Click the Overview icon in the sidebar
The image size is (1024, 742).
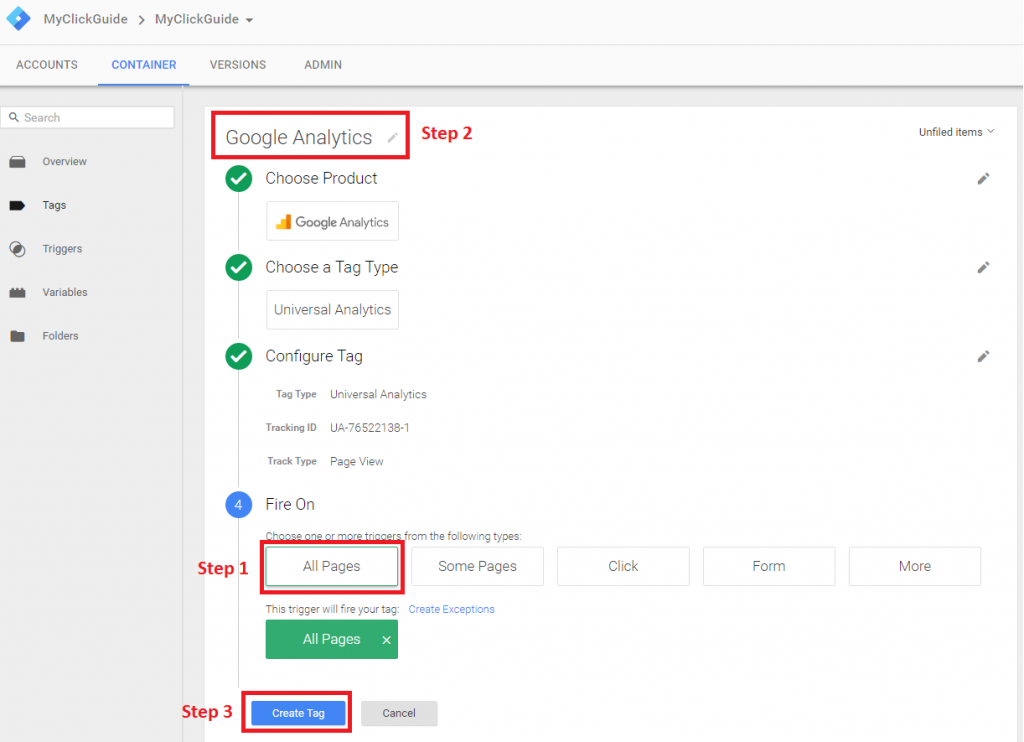(17, 162)
